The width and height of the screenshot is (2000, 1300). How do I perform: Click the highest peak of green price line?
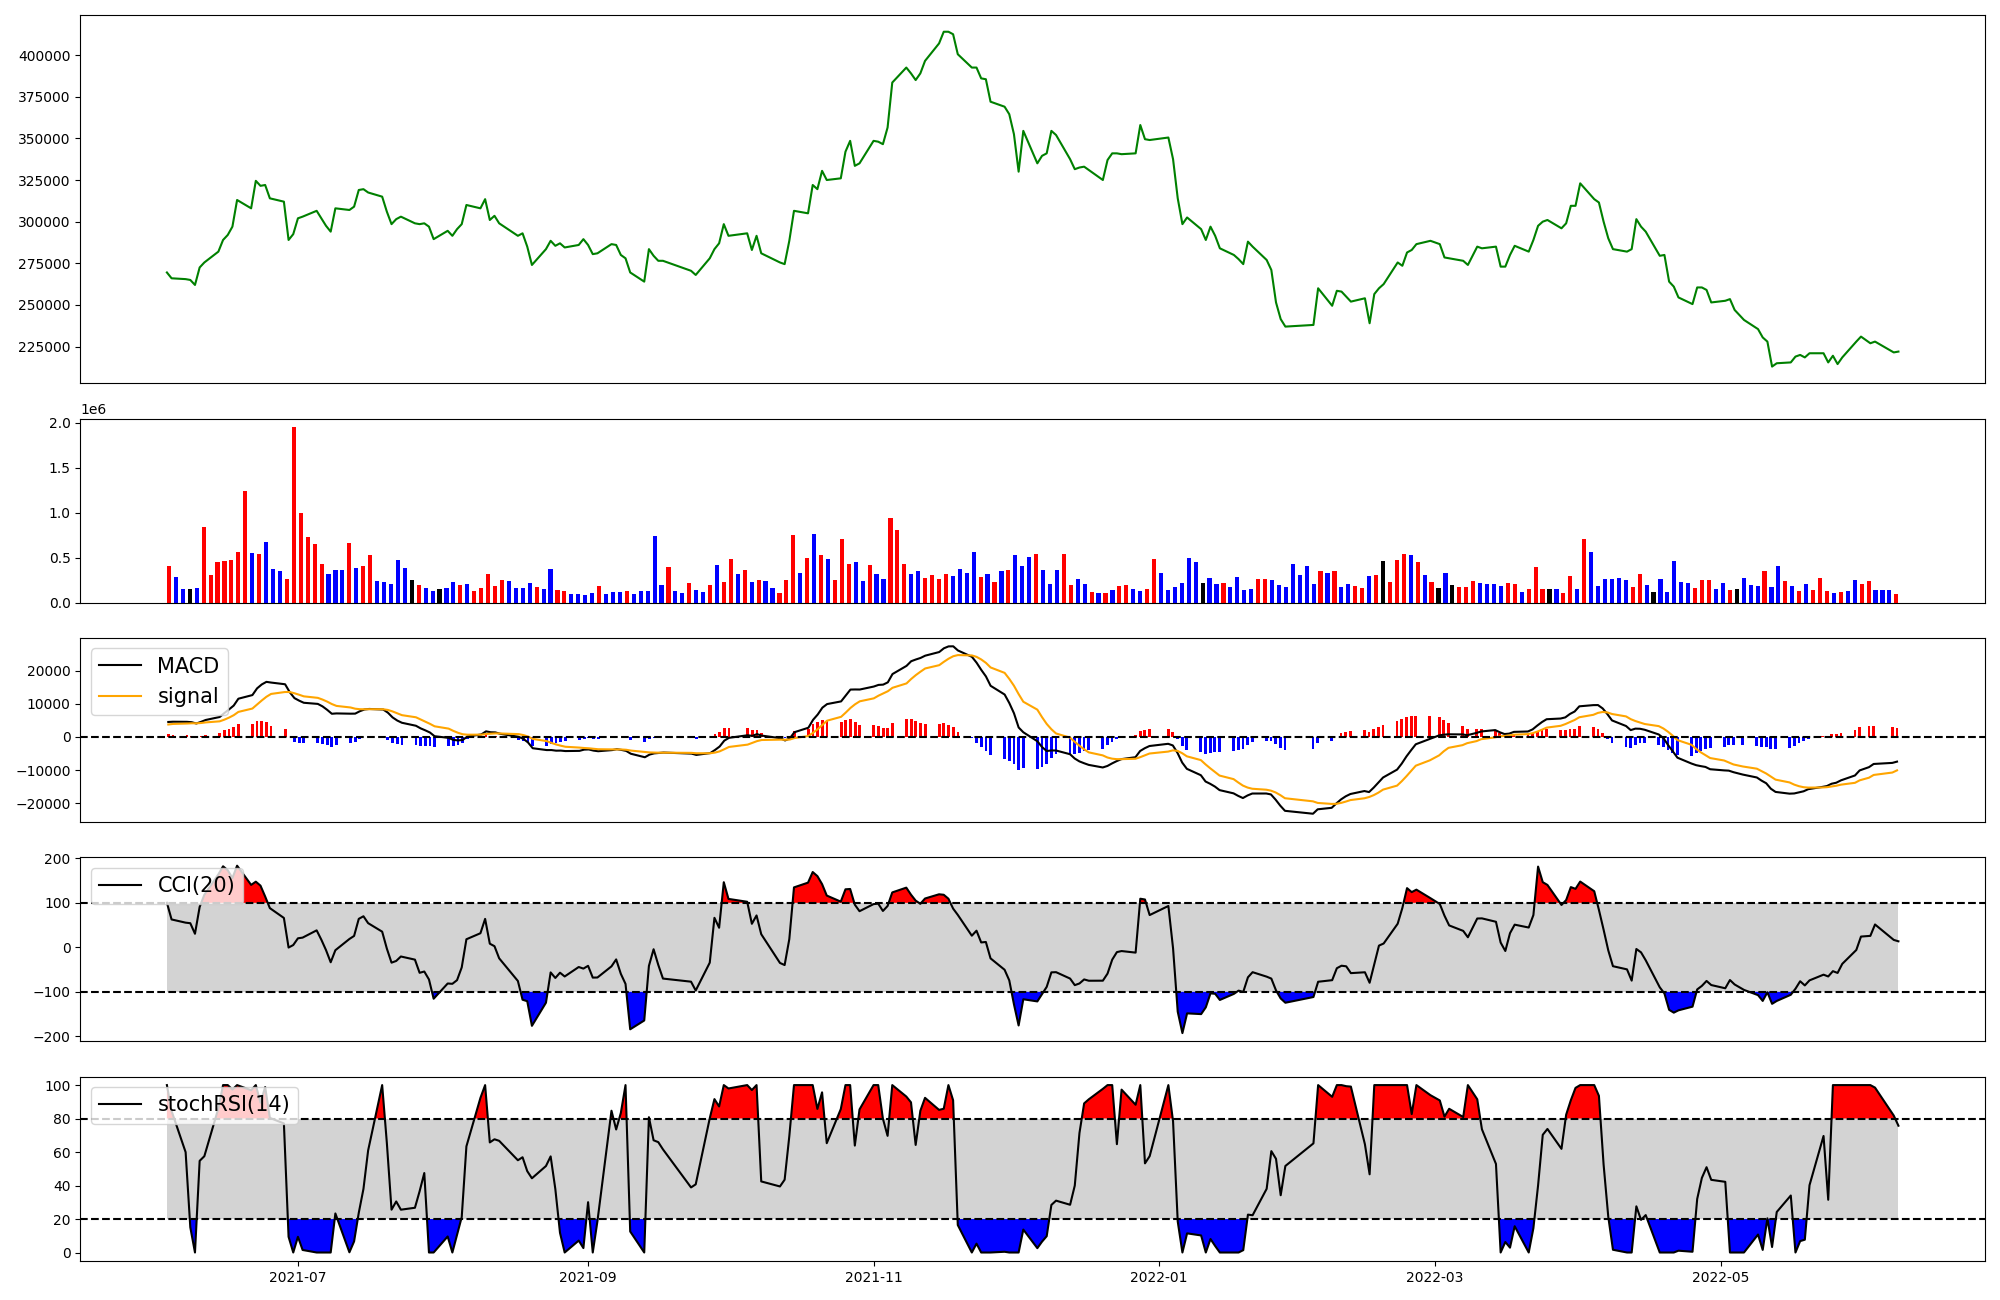(946, 32)
